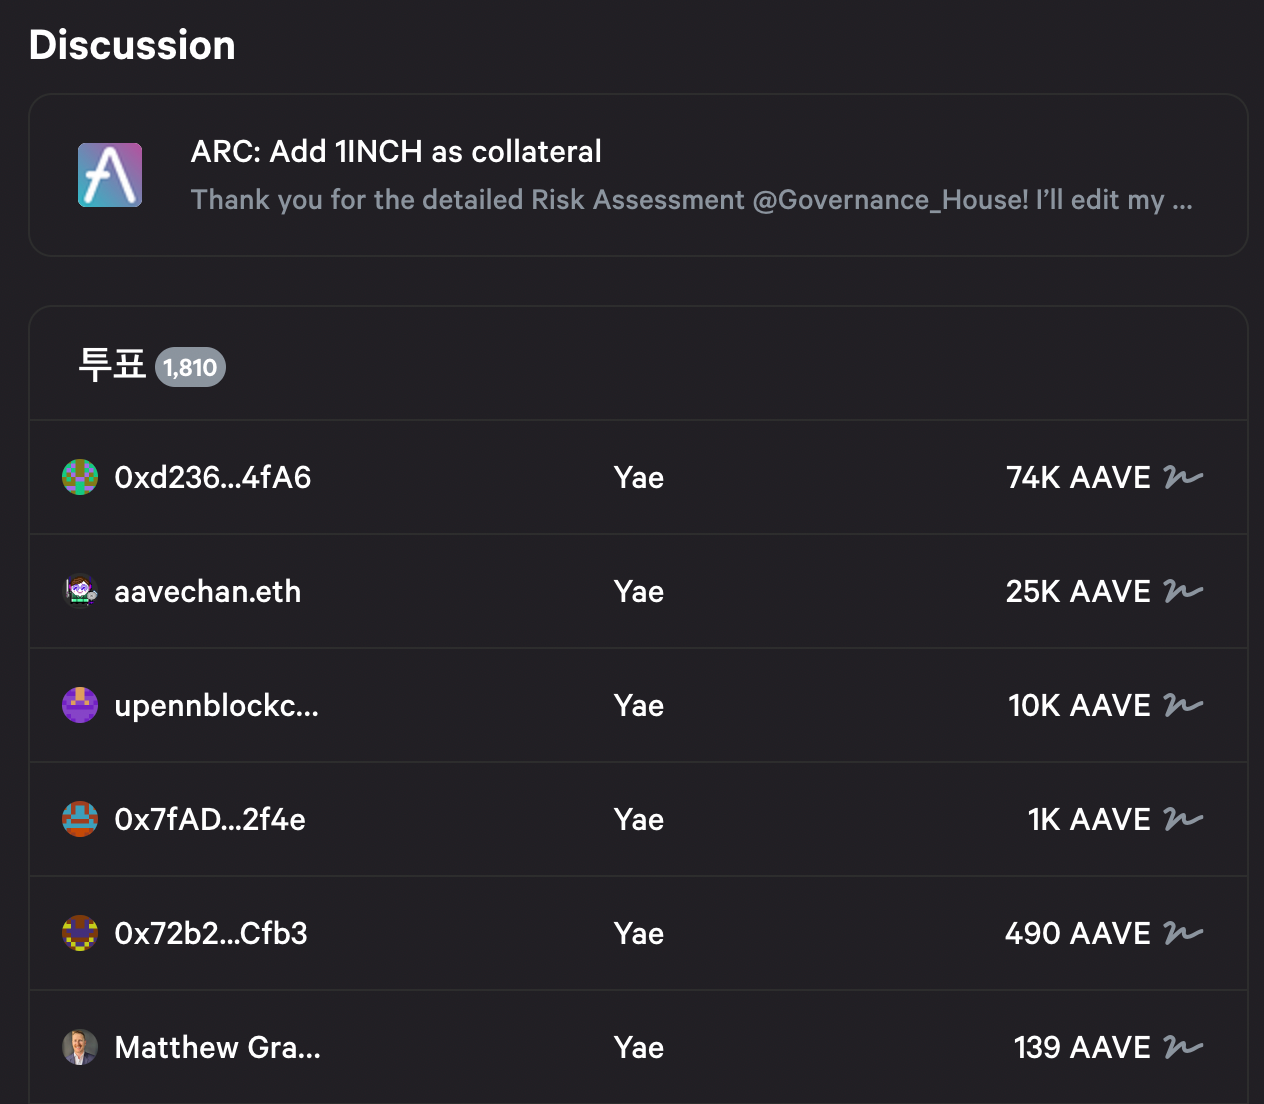Click discussion preview text about Risk Assessment

(x=691, y=200)
